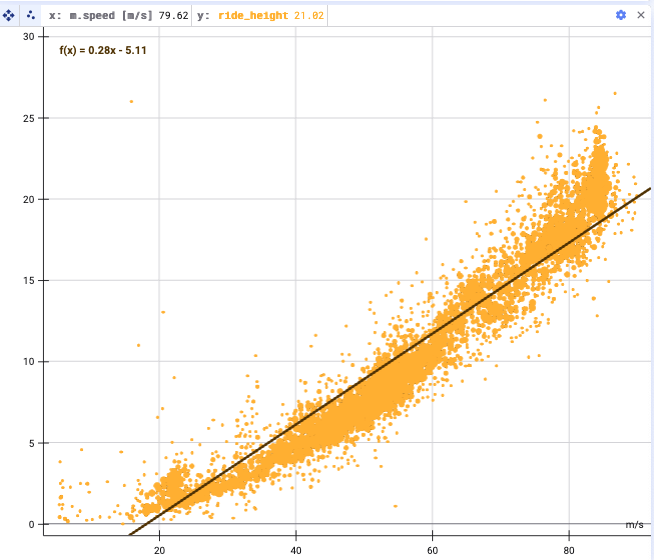Click the x-axis tick label 20

(159, 550)
